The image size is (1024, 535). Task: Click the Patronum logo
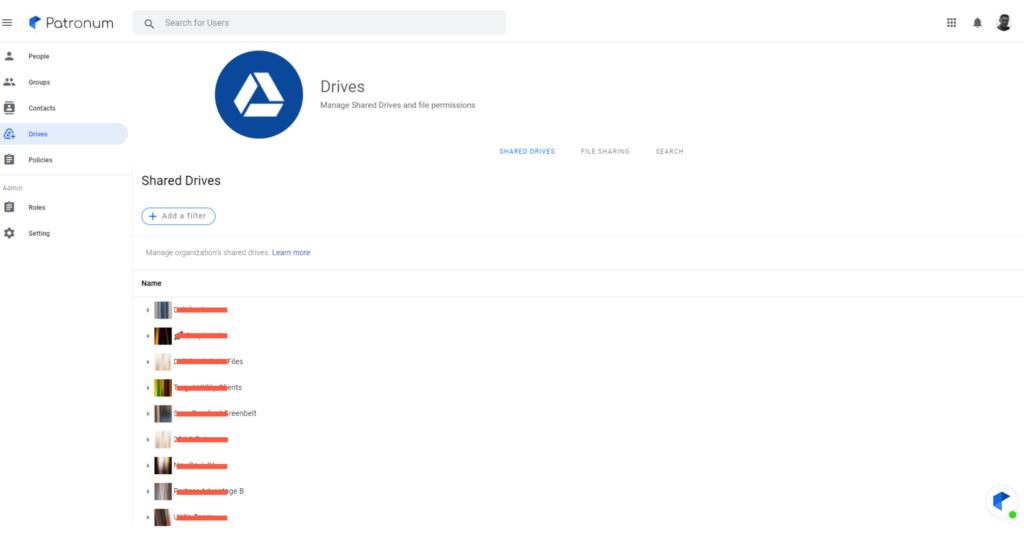click(71, 23)
